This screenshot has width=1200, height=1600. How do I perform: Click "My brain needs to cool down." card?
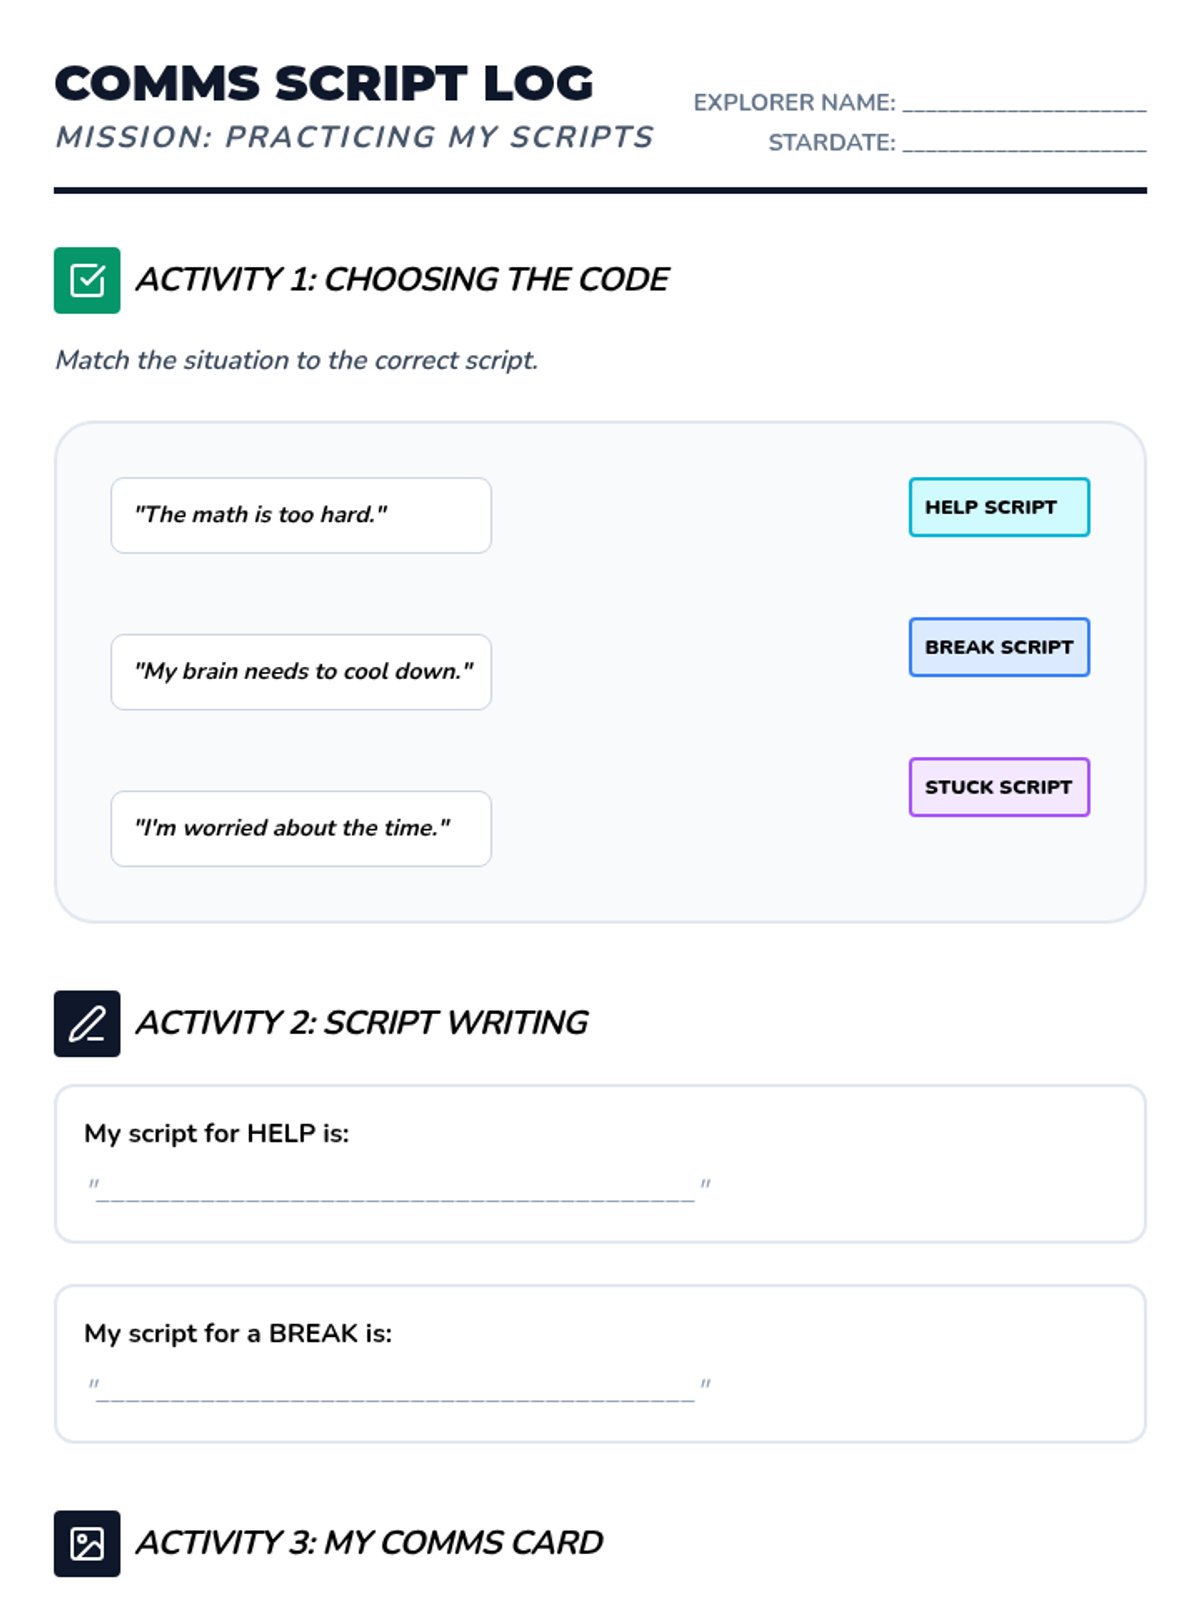pos(300,672)
